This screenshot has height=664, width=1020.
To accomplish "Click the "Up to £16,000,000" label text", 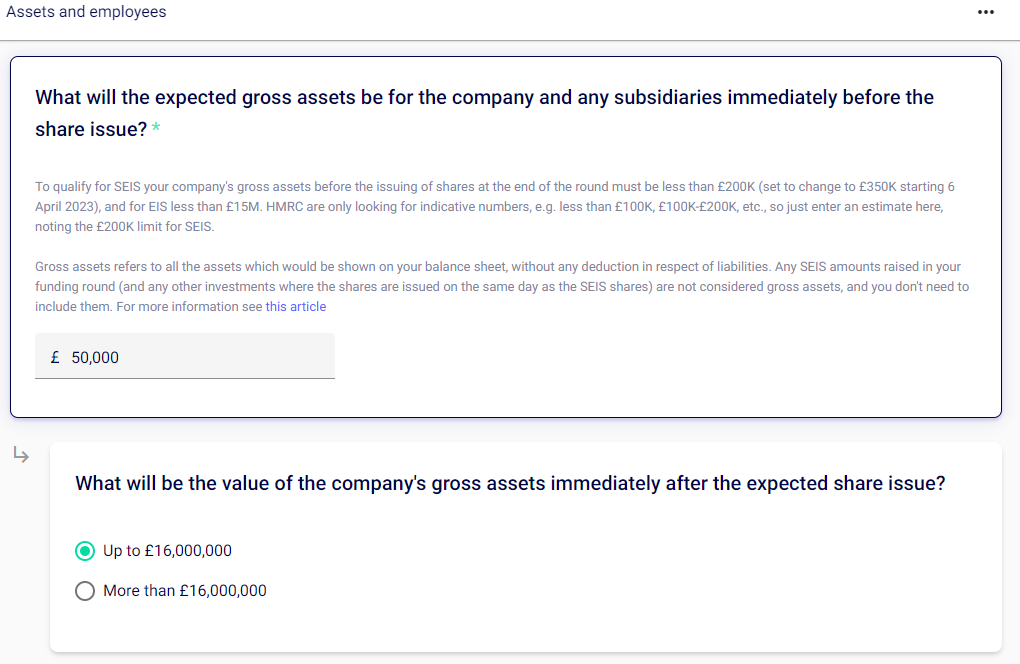I will [x=167, y=551].
